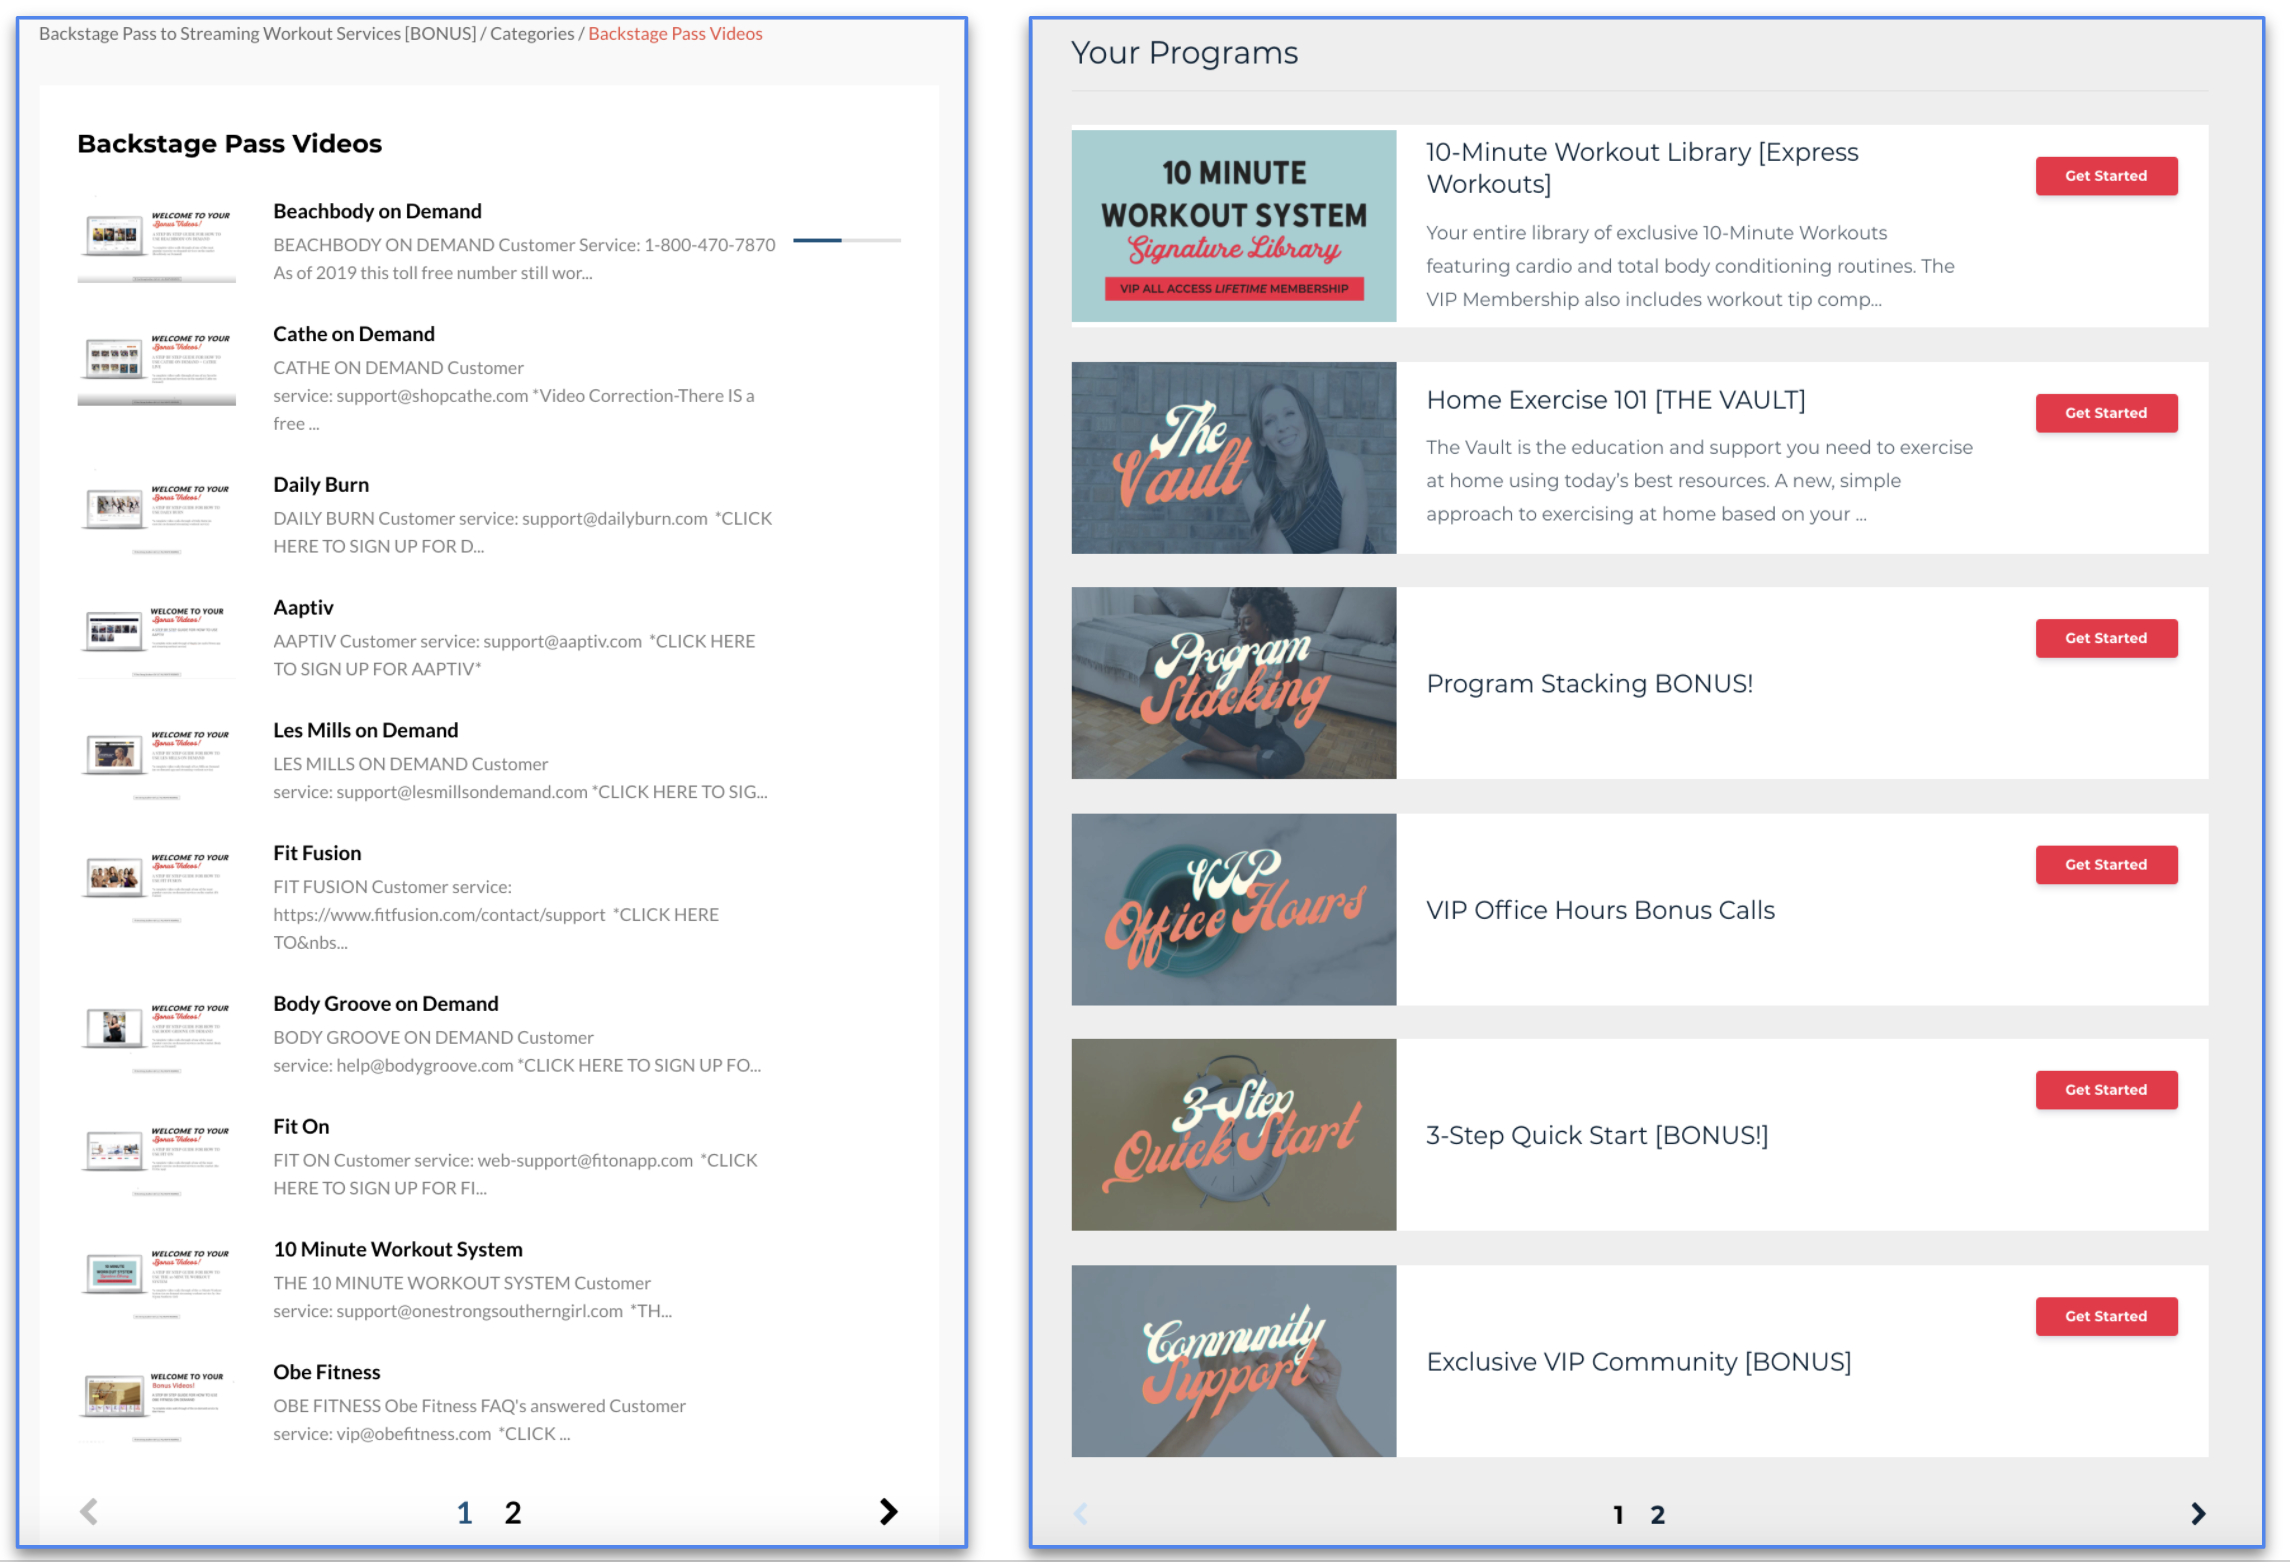
Task: Click Get Started for VIP Office Hours
Action: (x=2105, y=864)
